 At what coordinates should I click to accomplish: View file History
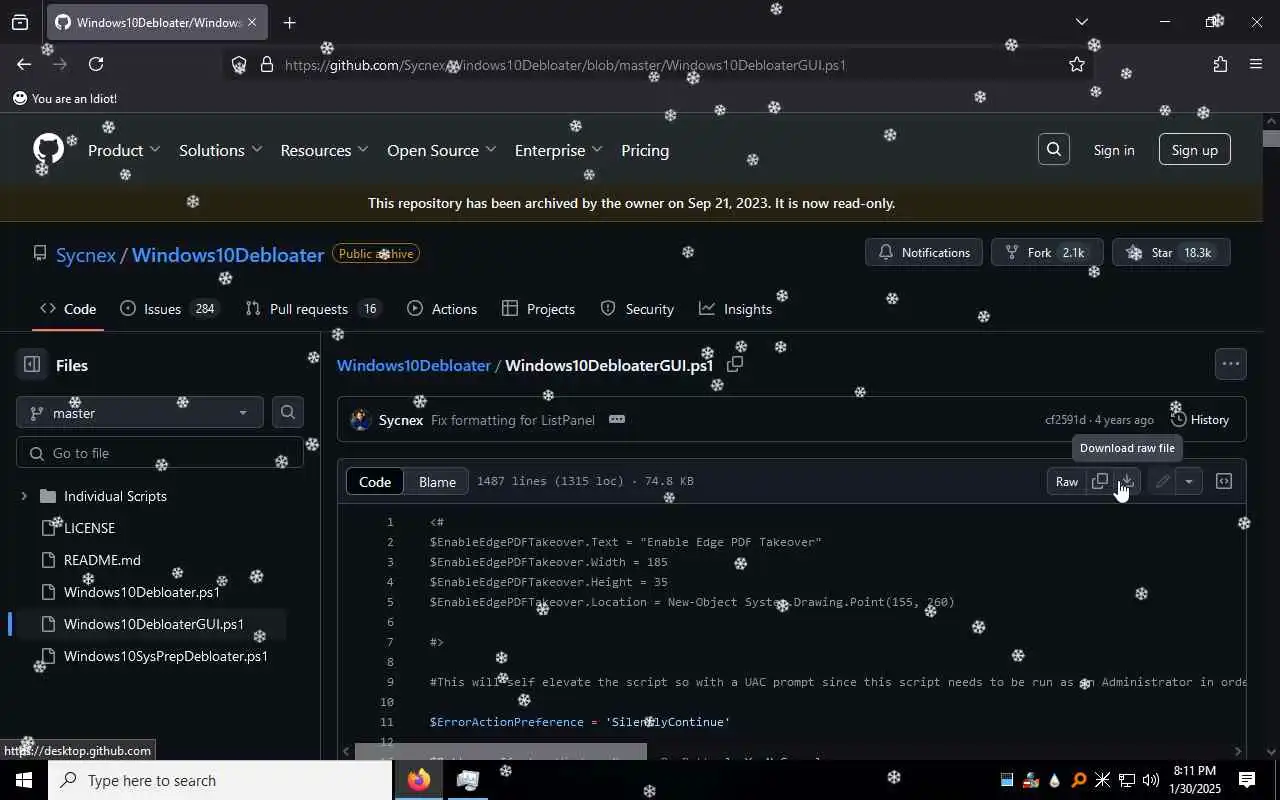[1200, 420]
